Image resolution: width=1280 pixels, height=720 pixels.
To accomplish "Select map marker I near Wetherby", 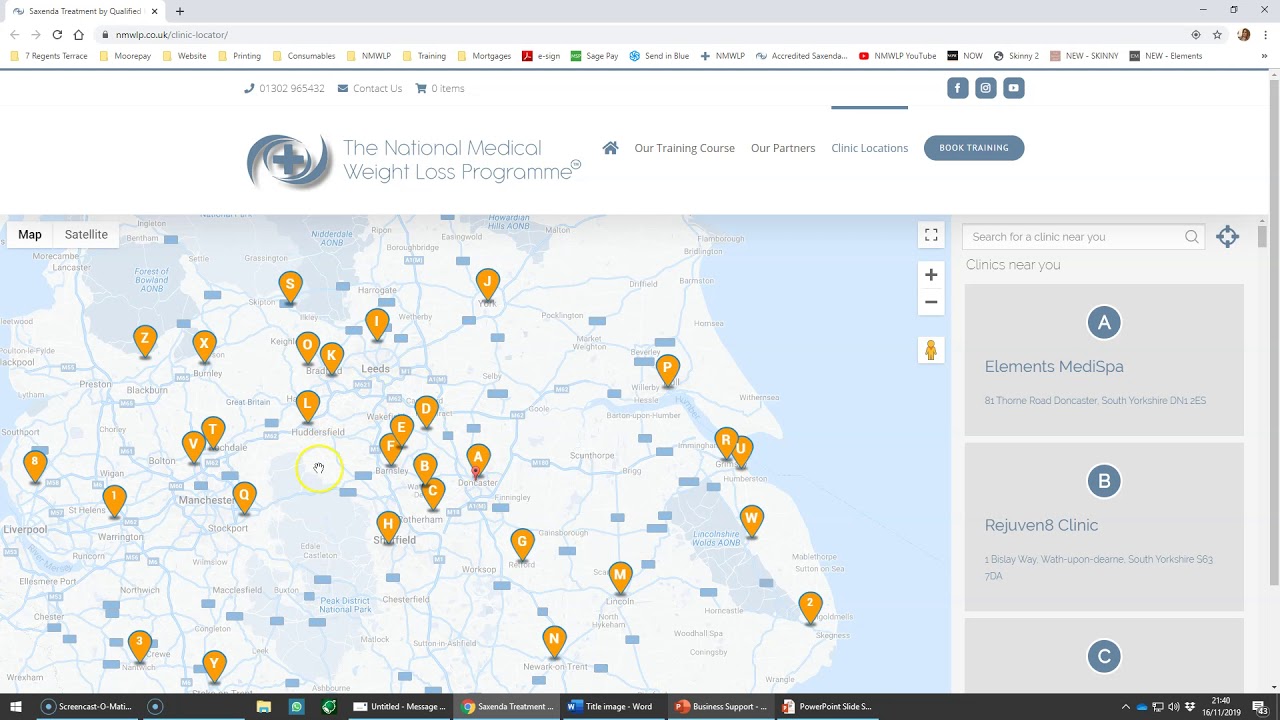I will [377, 325].
